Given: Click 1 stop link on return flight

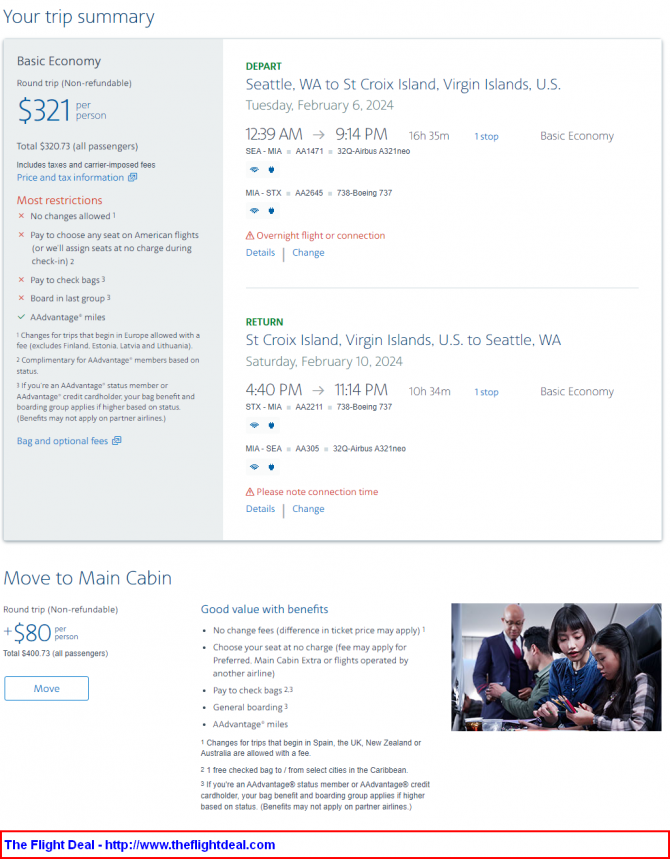Looking at the screenshot, I should click(486, 392).
